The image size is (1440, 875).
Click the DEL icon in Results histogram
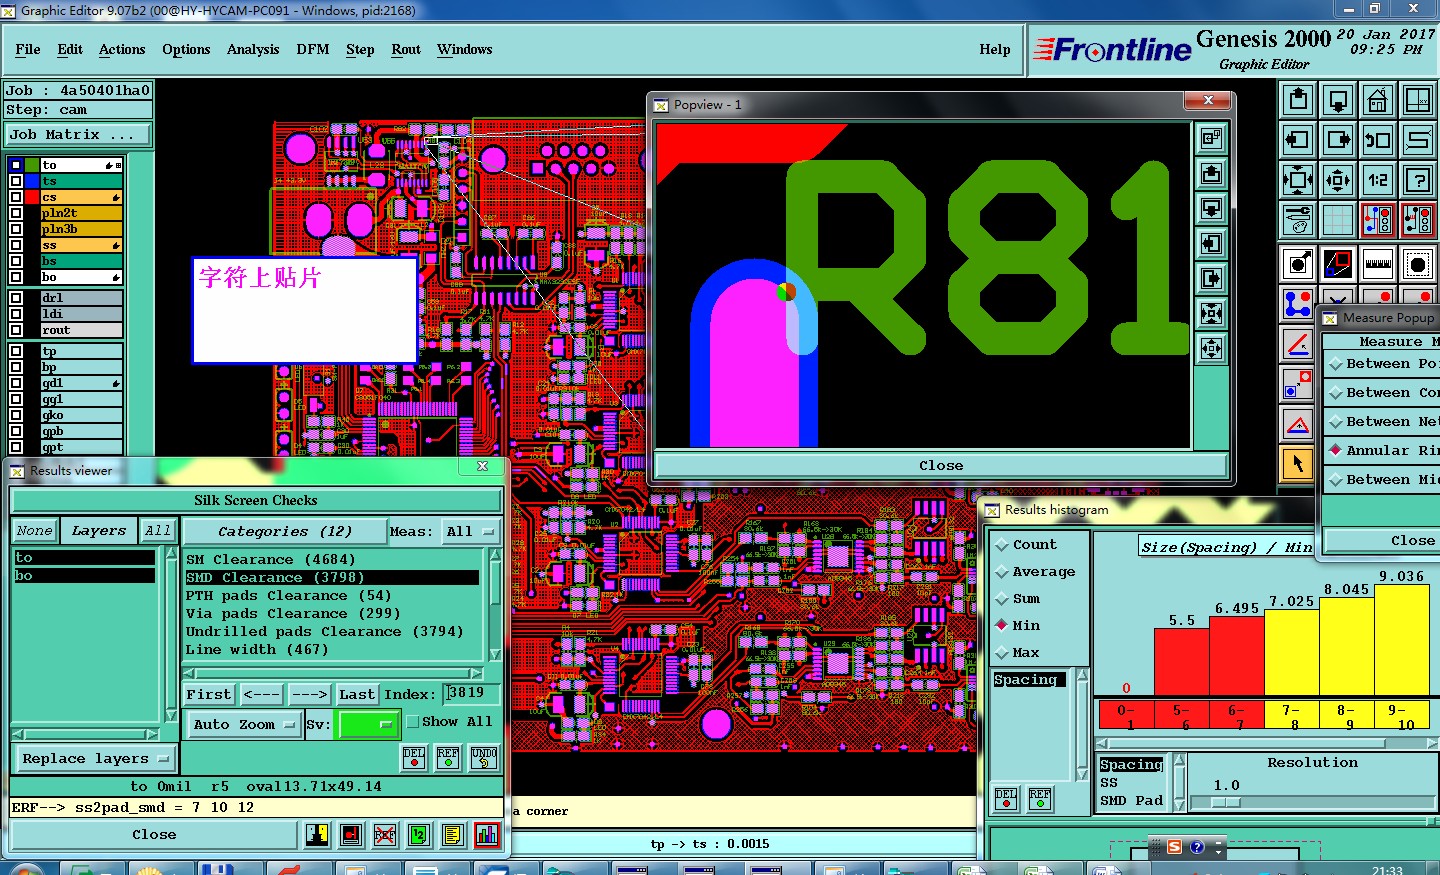(1006, 798)
